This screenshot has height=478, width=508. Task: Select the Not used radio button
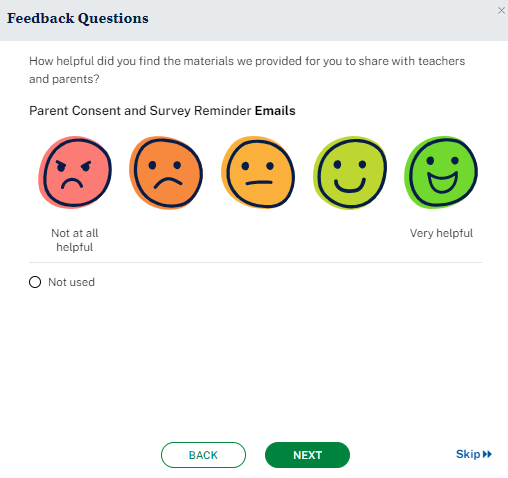35,282
